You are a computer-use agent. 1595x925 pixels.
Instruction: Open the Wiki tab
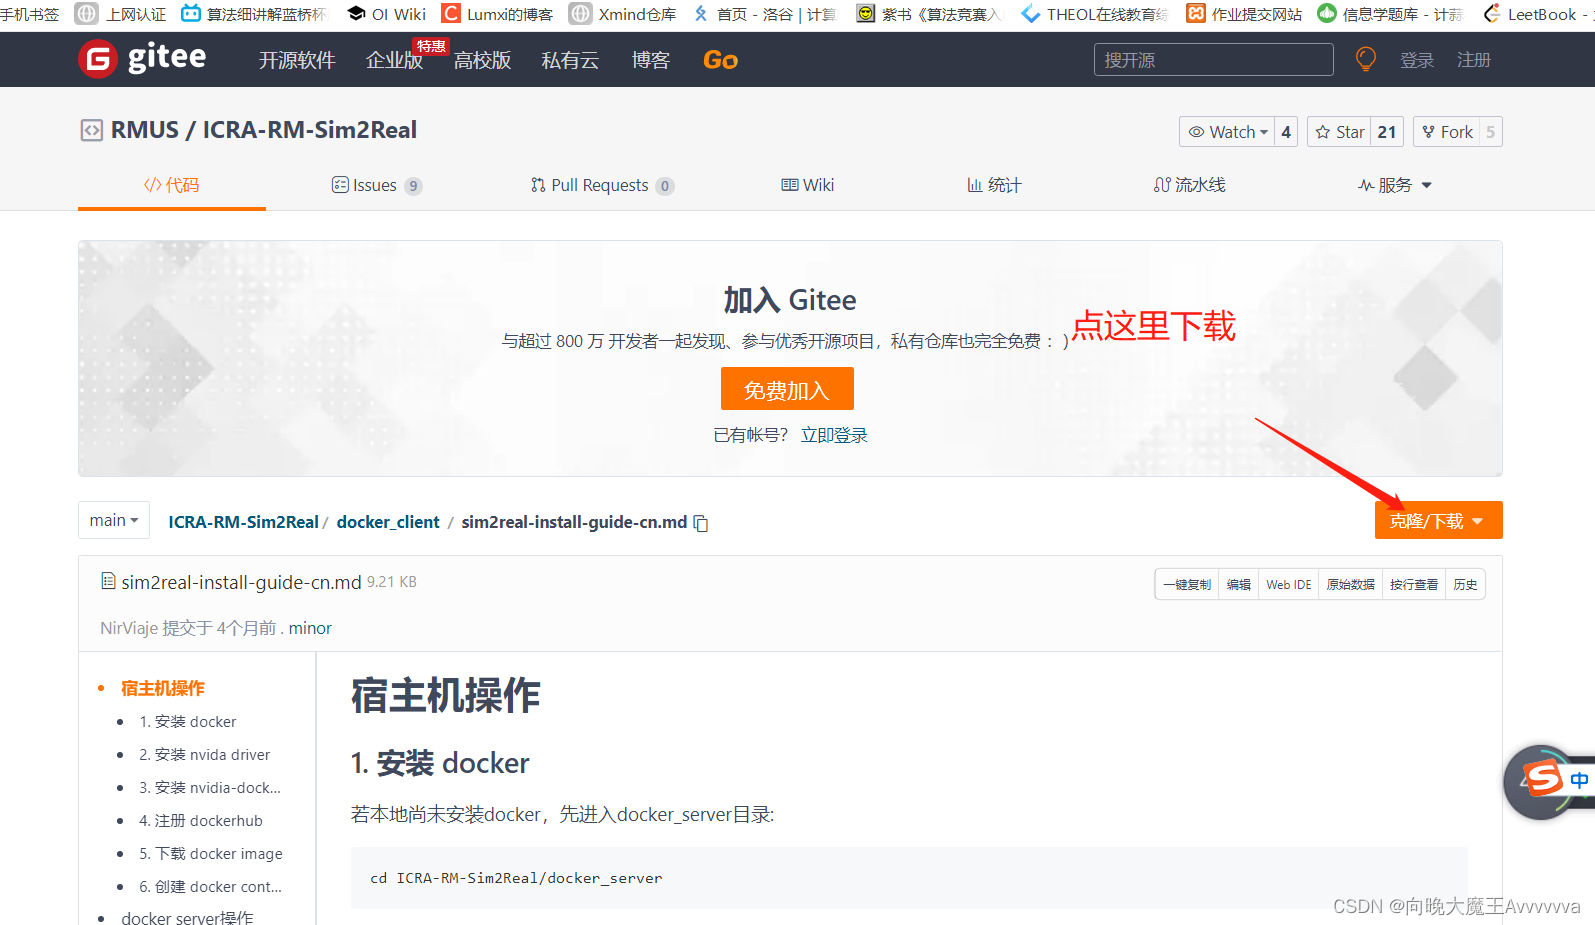808,185
